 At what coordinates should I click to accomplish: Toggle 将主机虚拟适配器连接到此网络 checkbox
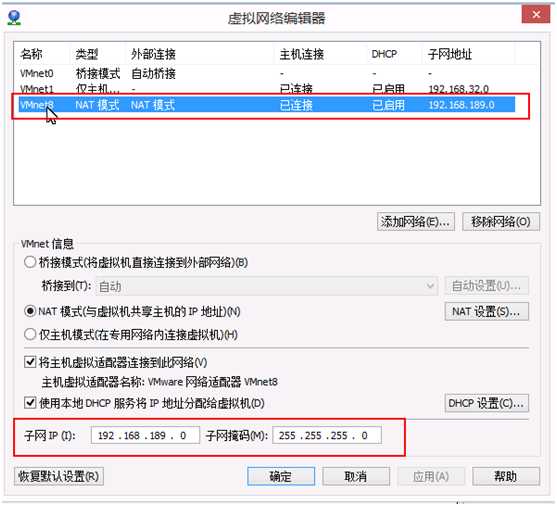[x=30, y=362]
